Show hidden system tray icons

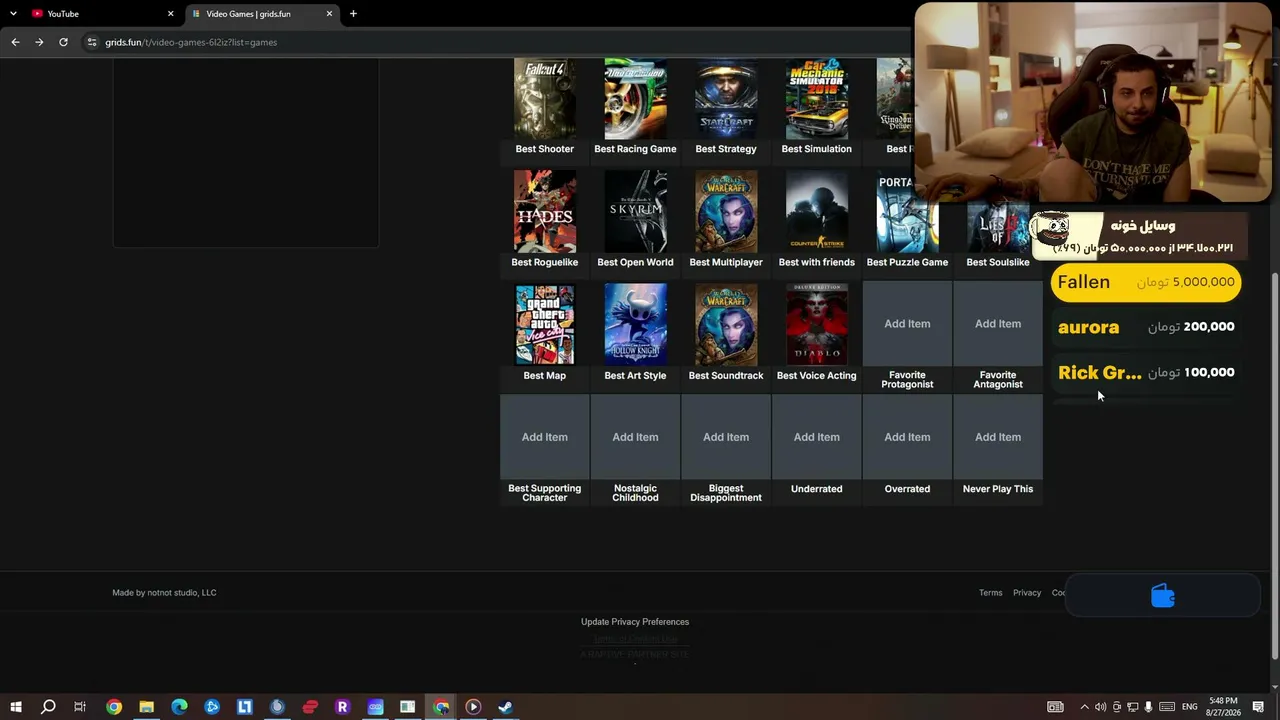pos(1084,707)
